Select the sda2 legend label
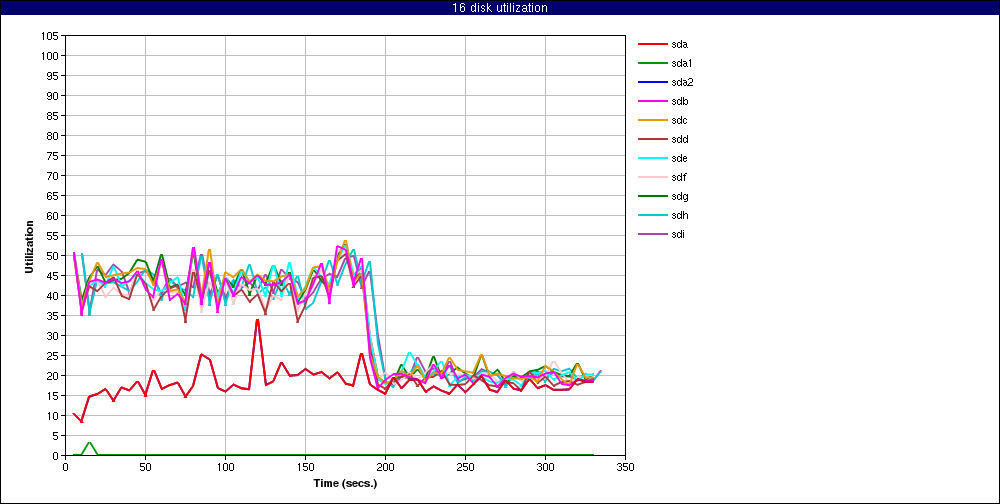The height and width of the screenshot is (504, 1000). [682, 82]
